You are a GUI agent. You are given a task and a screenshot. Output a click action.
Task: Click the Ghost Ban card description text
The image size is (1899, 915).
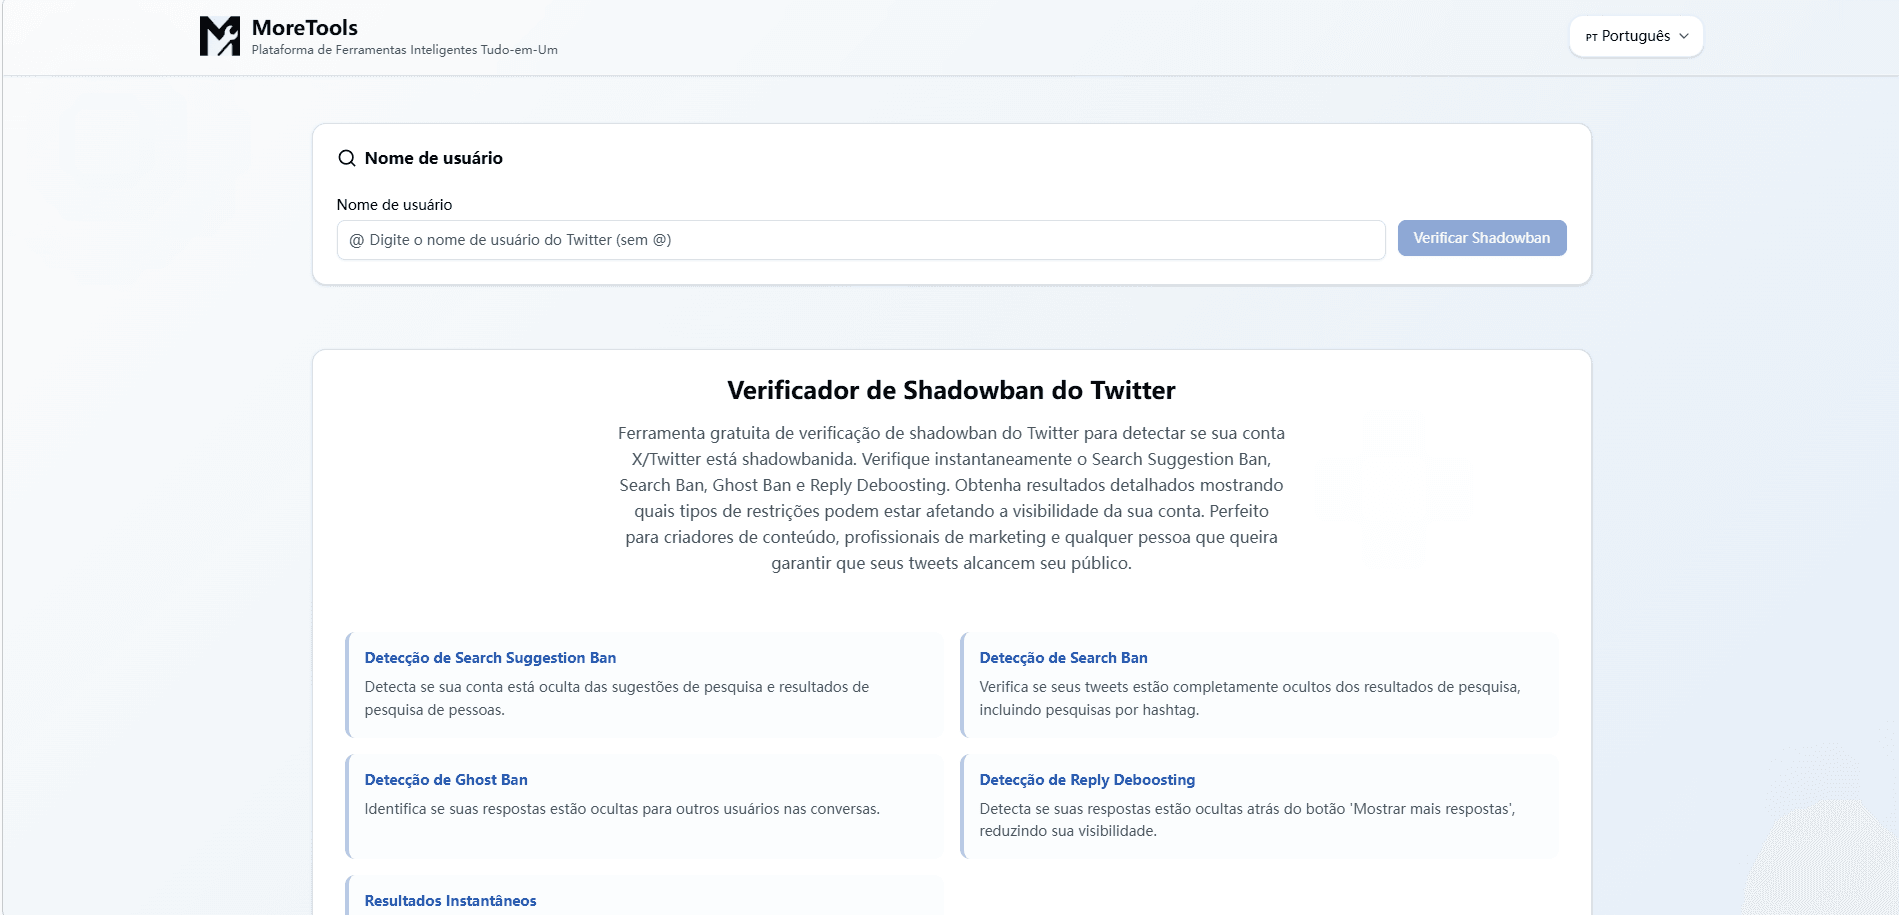tap(622, 809)
